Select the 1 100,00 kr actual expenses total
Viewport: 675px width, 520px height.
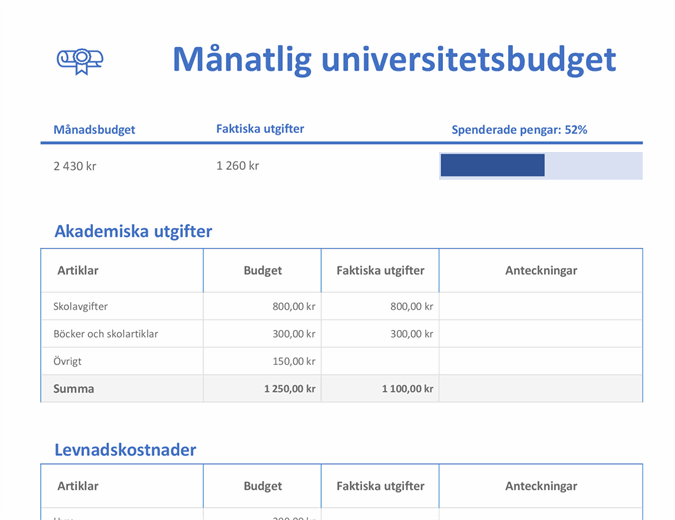(407, 389)
